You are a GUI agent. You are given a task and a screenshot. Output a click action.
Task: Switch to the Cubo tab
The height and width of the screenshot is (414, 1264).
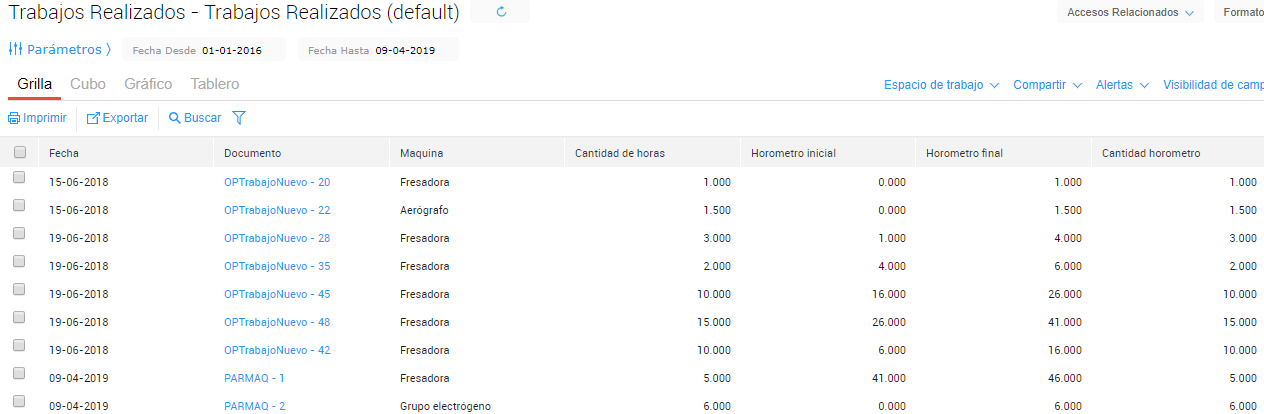tap(88, 84)
